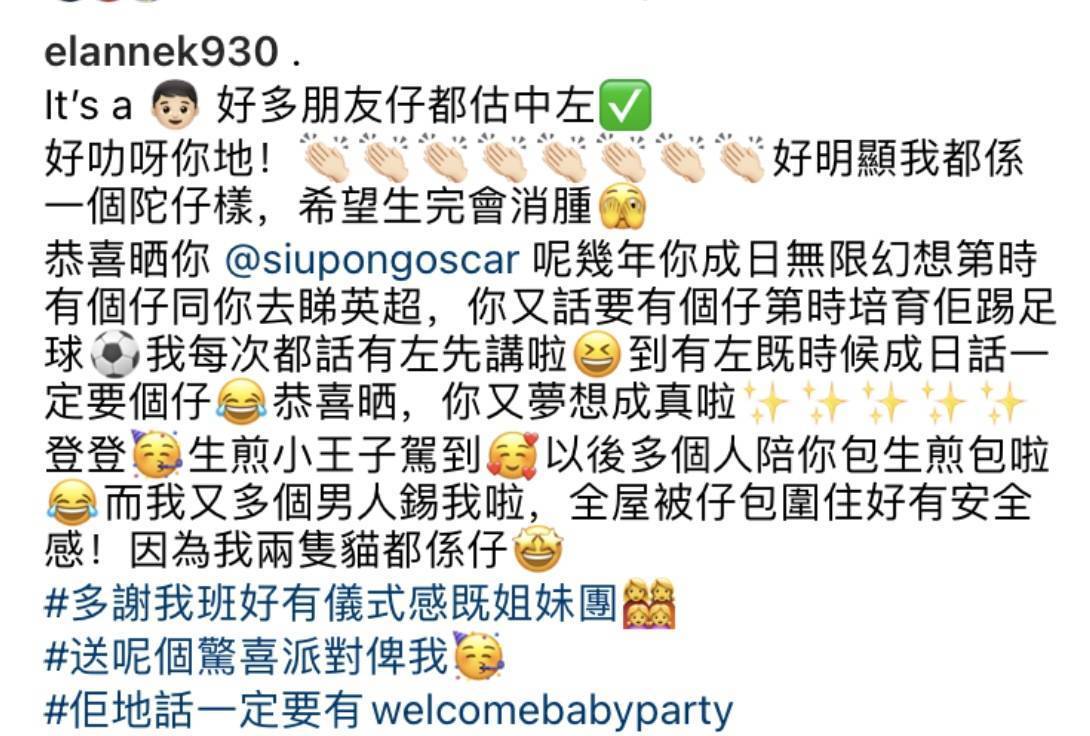Click the green check mark emoji
The width and height of the screenshot is (1090, 736).
pos(625,106)
